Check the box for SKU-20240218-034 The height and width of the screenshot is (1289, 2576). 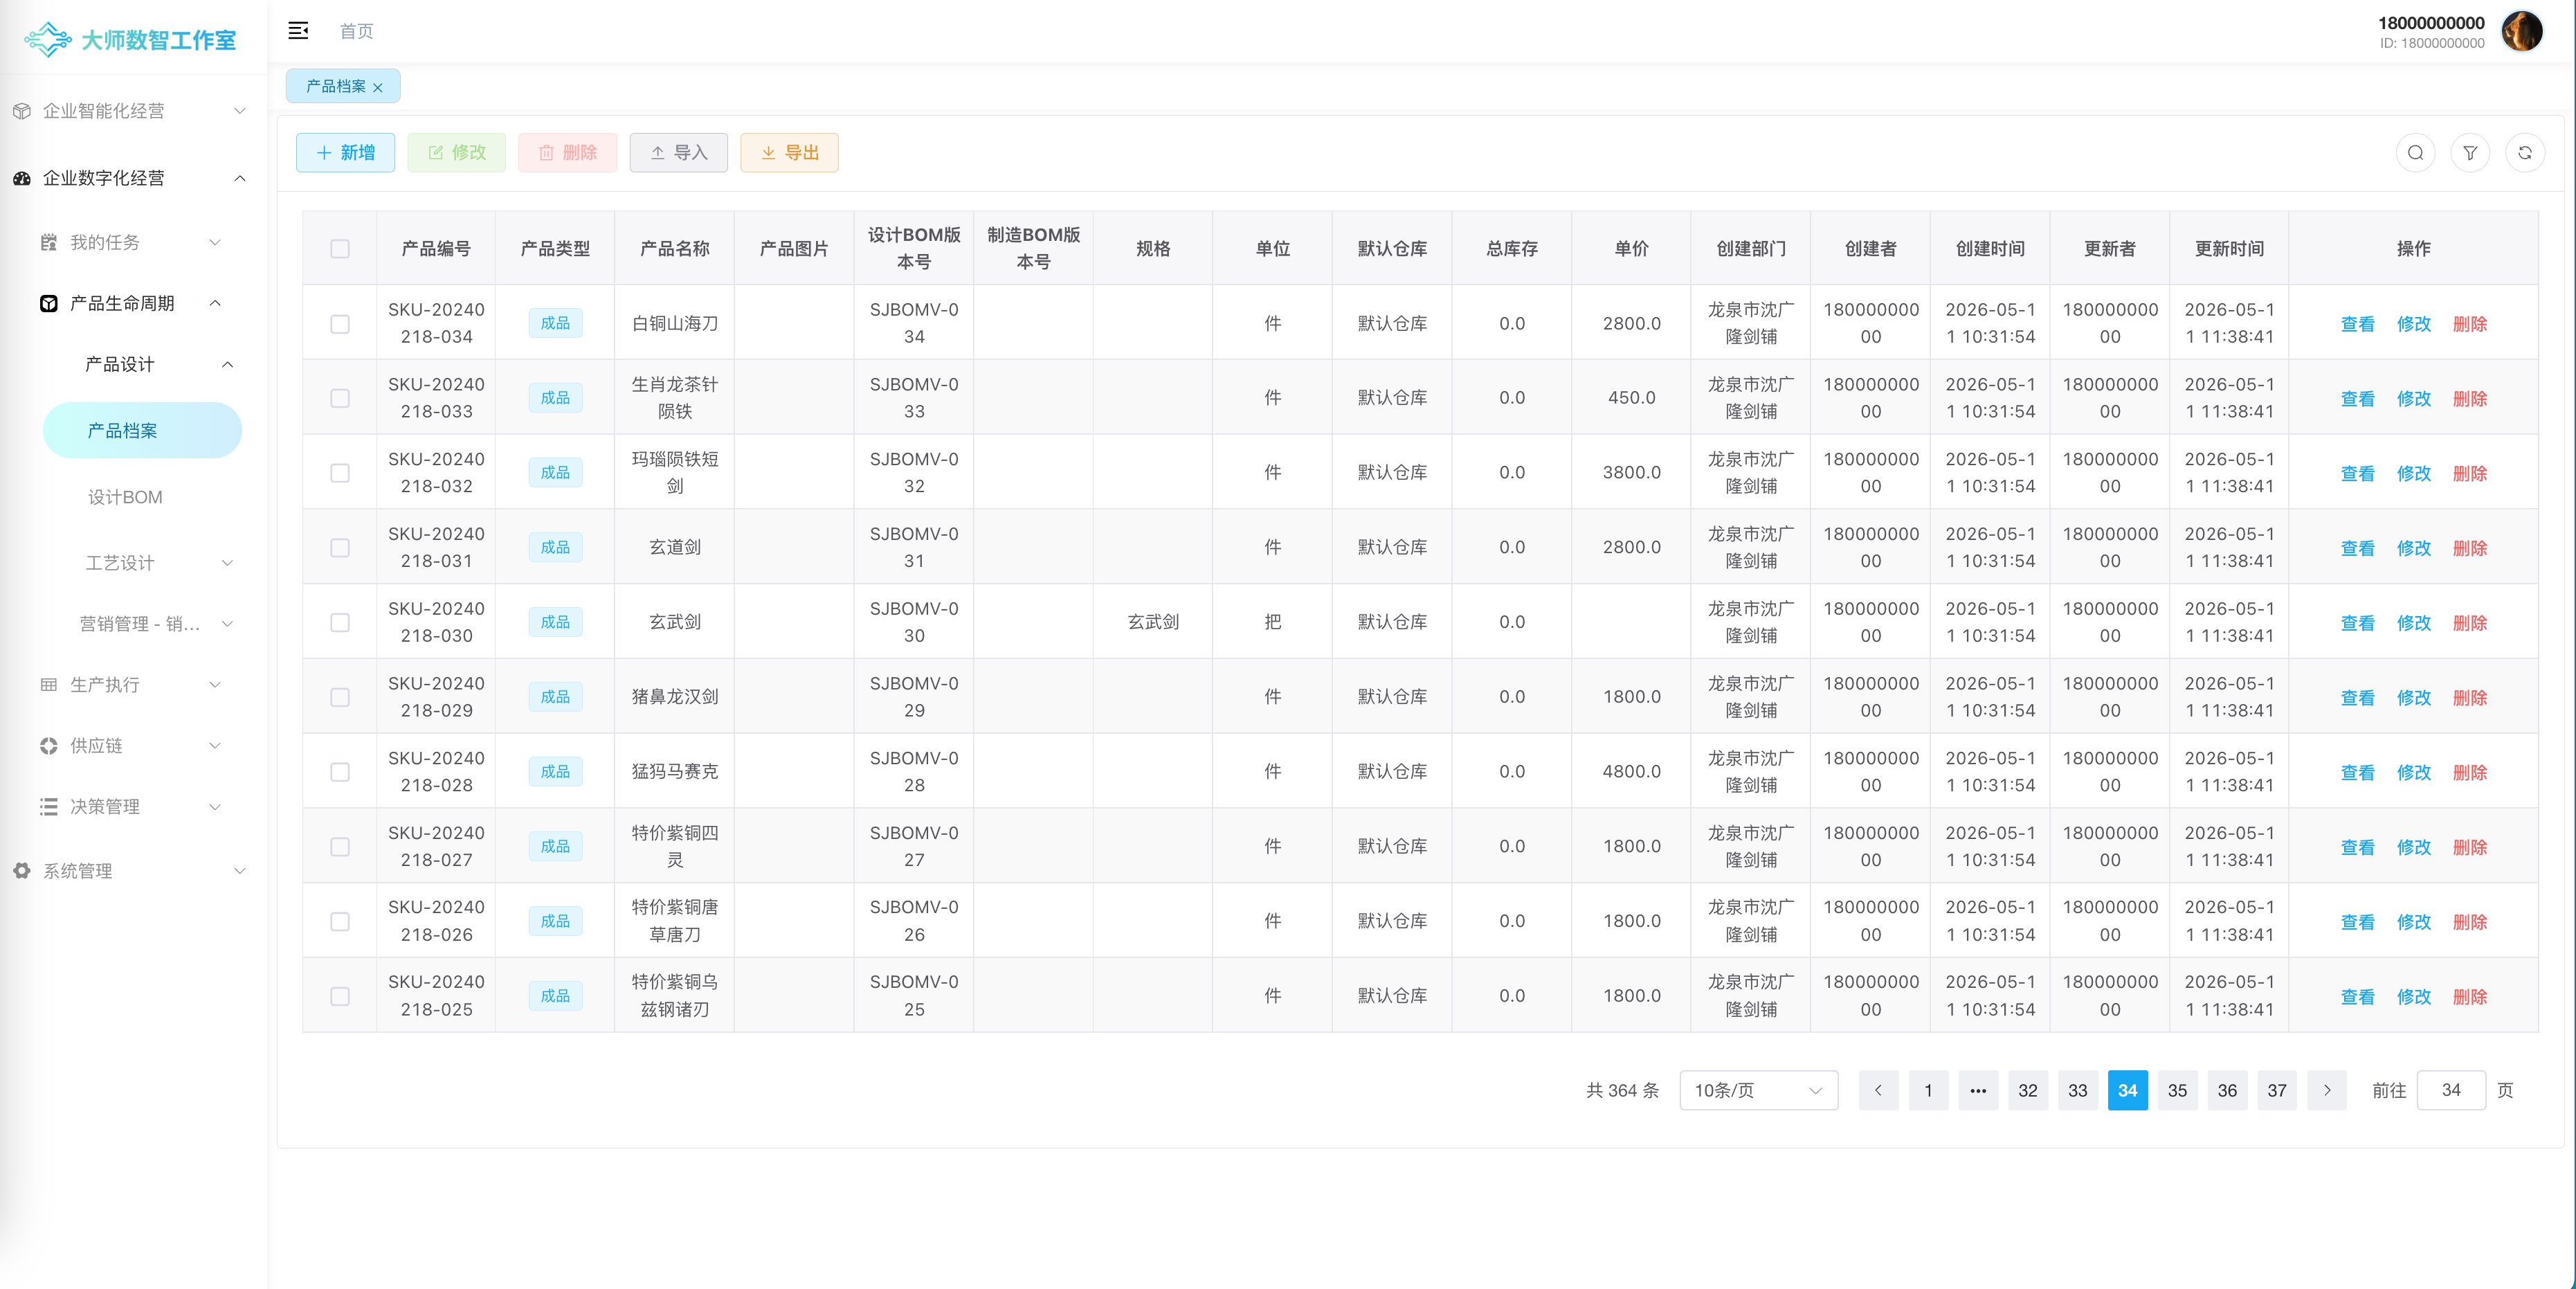click(340, 324)
